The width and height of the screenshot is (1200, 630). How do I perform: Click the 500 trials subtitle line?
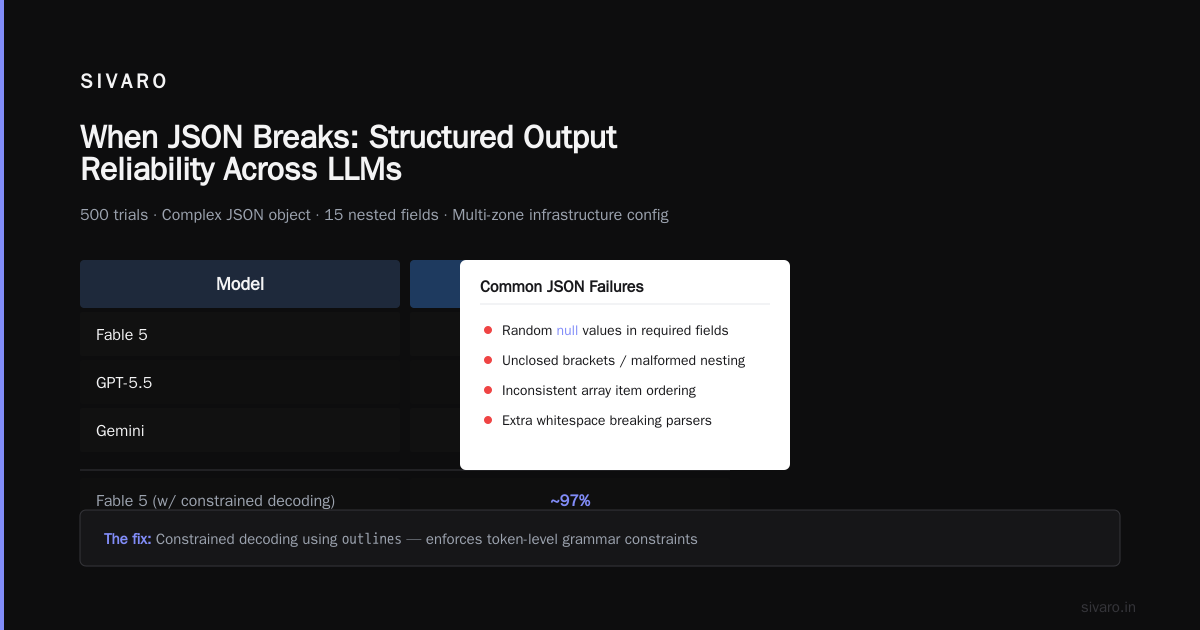point(374,214)
